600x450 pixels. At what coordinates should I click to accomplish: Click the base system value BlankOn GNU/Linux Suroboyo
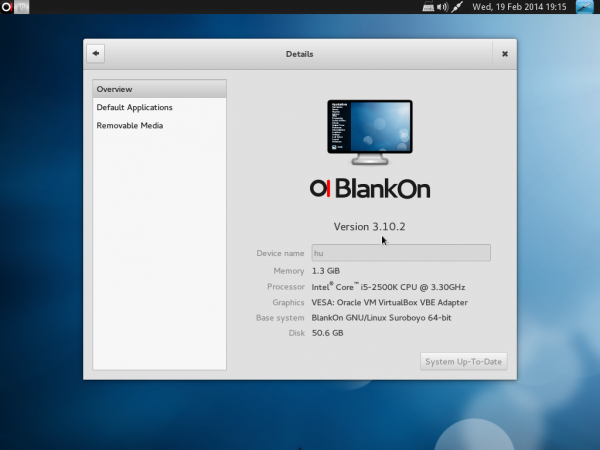click(382, 318)
